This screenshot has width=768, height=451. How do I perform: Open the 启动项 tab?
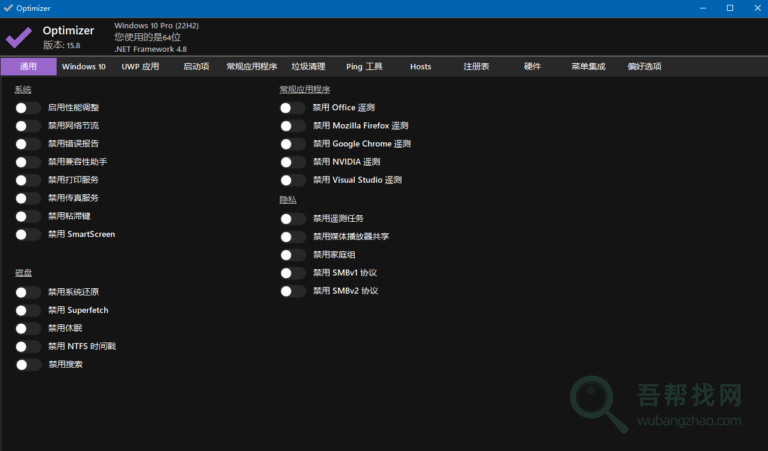[196, 67]
